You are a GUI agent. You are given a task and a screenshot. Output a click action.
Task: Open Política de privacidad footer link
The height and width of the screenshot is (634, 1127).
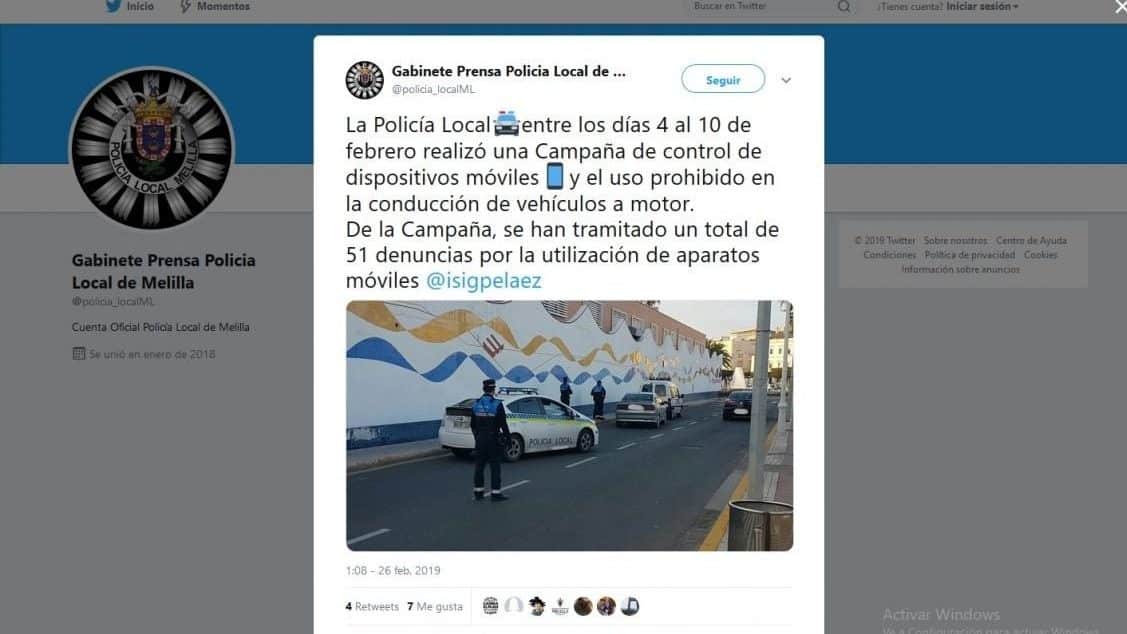click(x=970, y=255)
